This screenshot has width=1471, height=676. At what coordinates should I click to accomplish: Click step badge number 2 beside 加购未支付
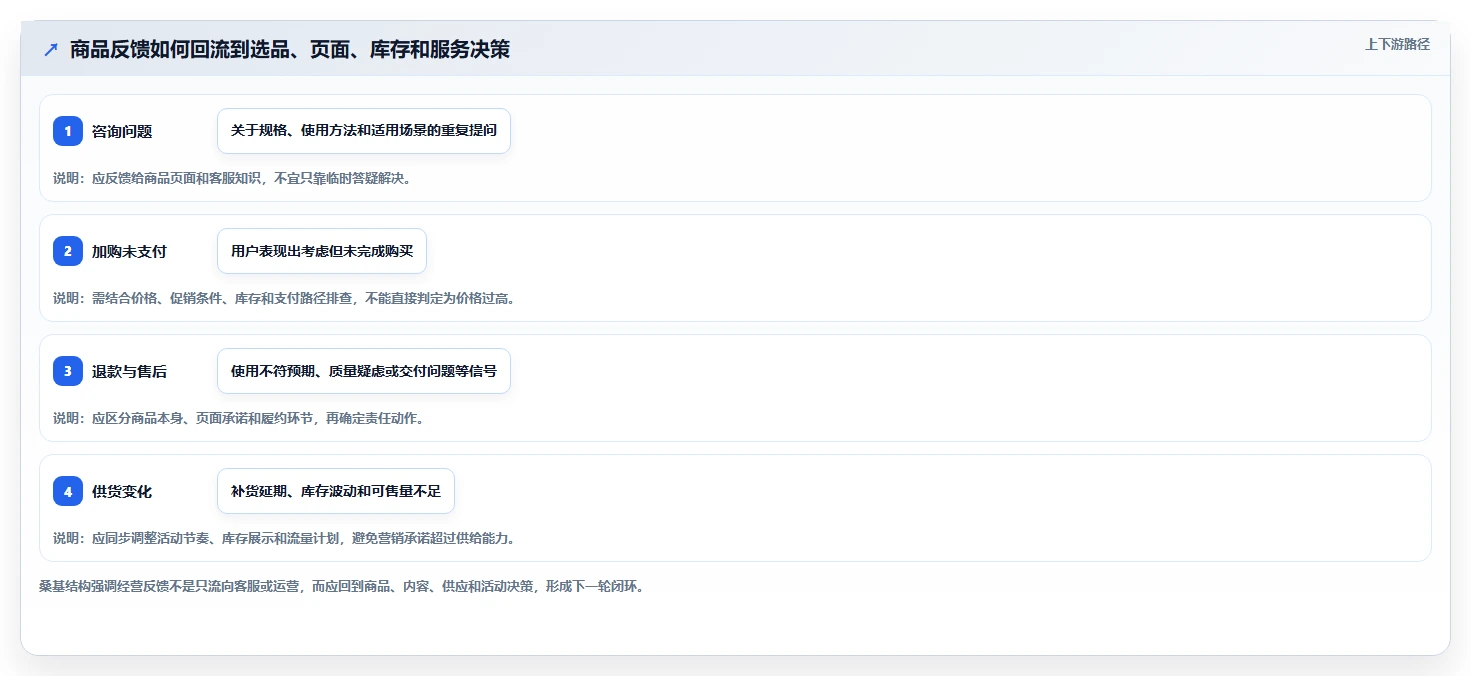(68, 251)
